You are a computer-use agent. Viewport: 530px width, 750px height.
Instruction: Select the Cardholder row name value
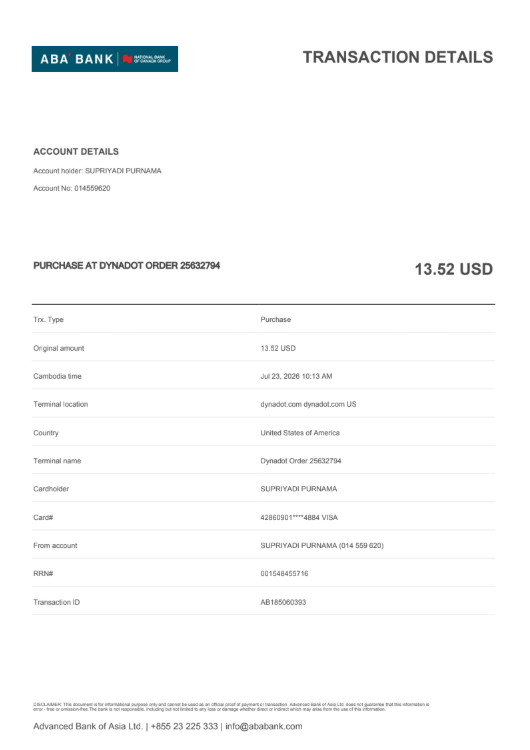(x=298, y=489)
